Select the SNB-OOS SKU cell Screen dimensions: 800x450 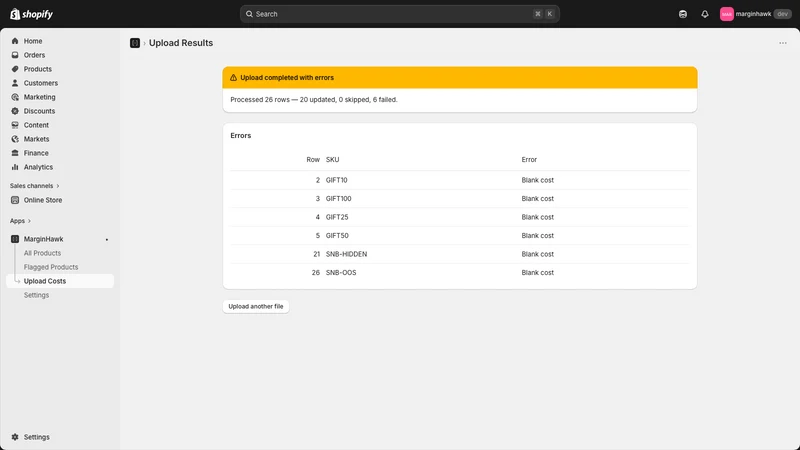341,272
